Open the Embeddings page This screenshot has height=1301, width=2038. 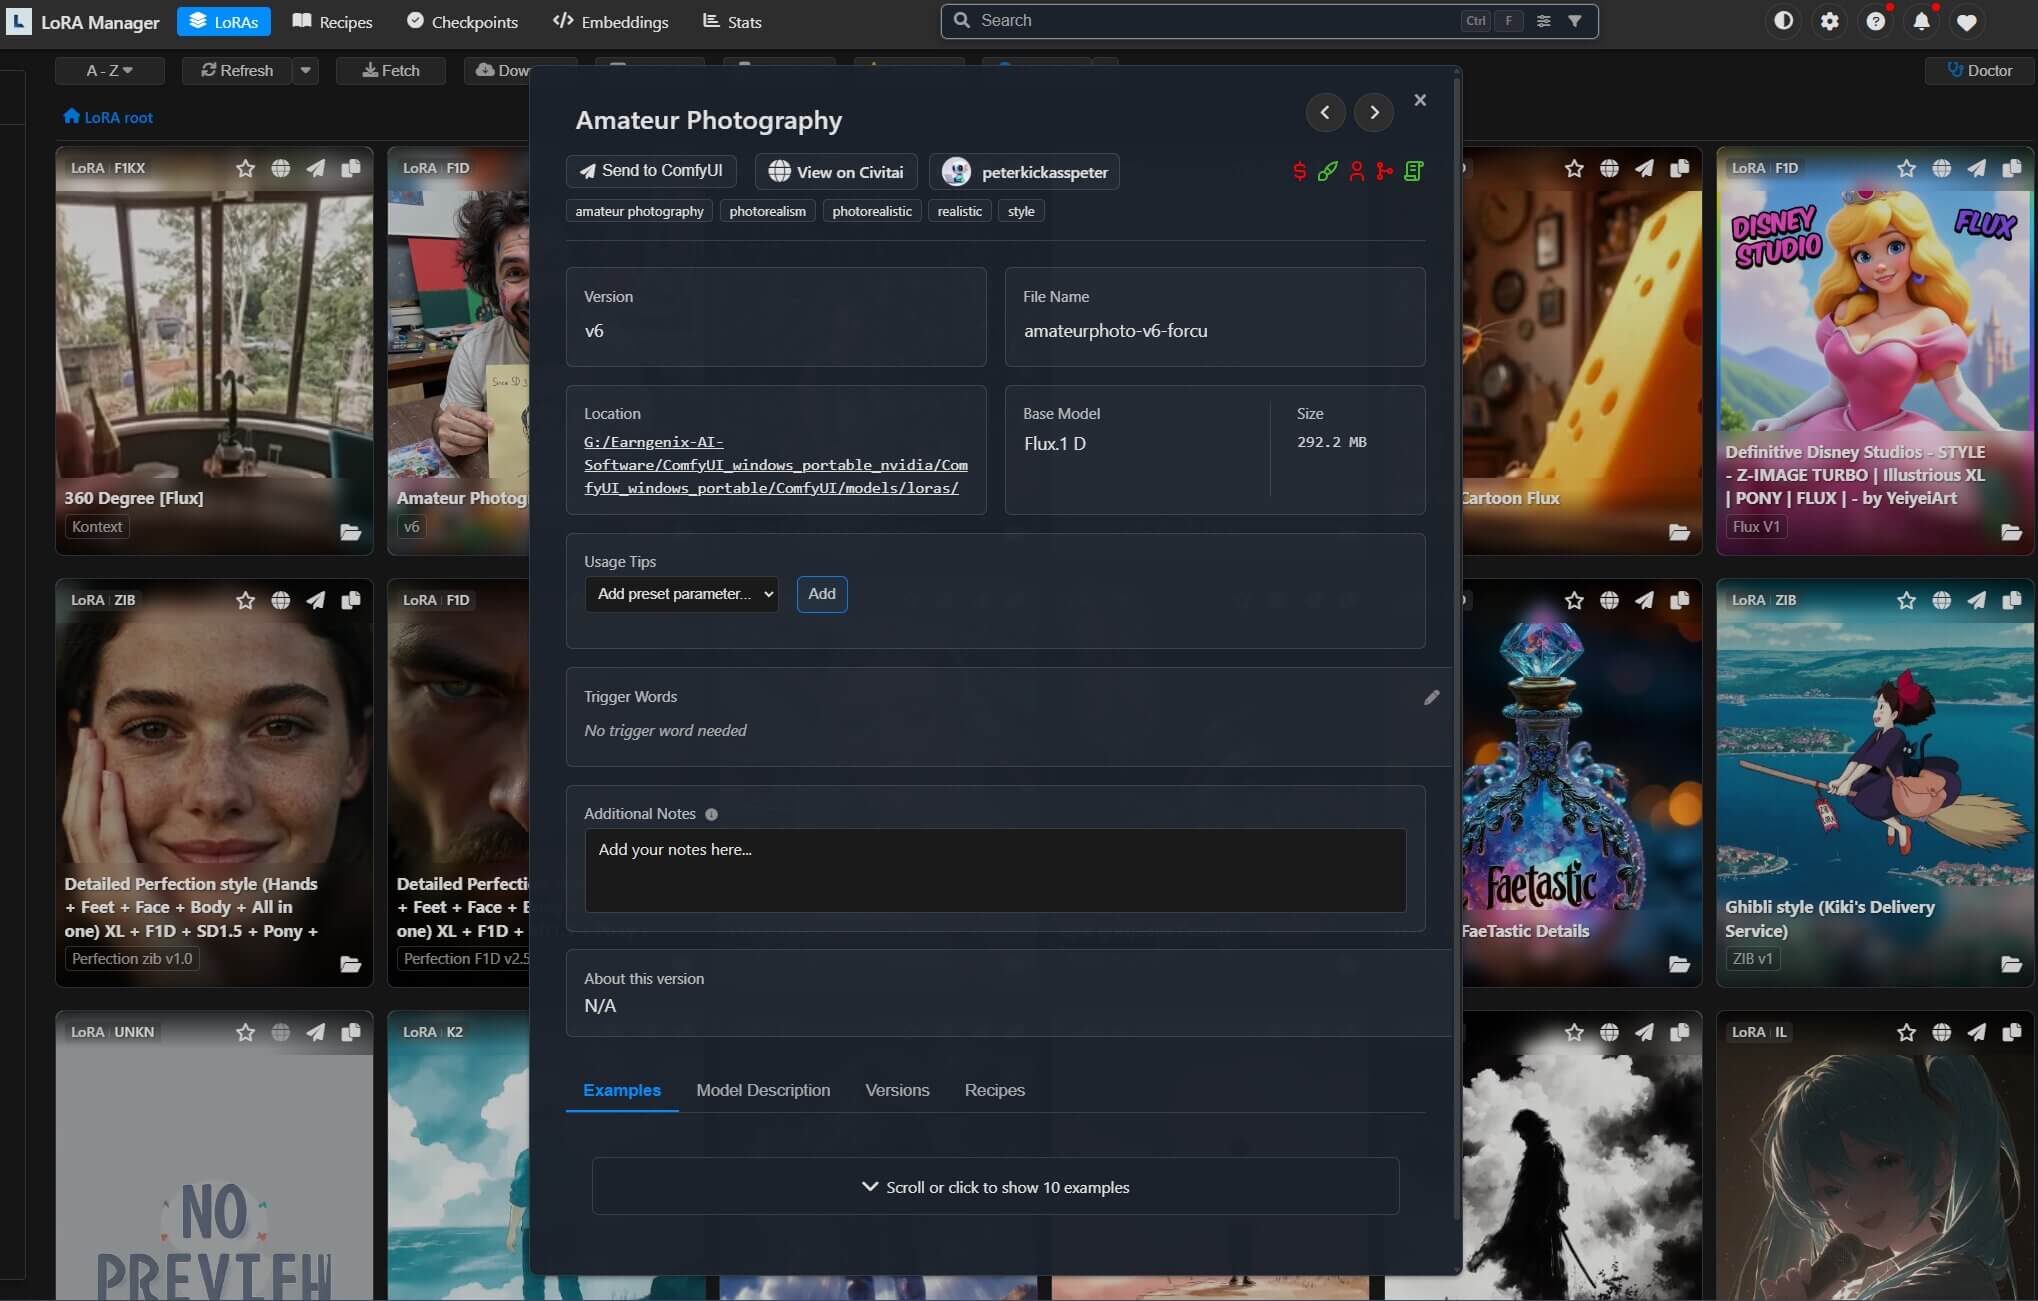click(x=611, y=21)
